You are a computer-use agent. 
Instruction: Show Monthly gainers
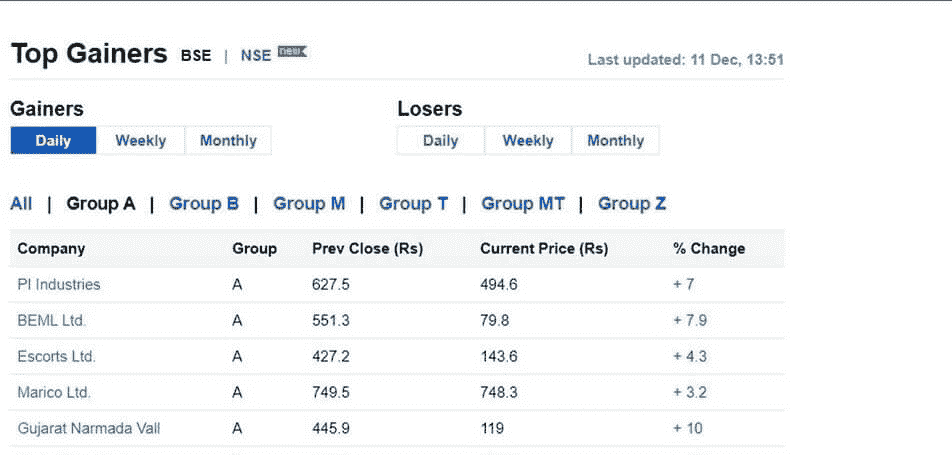228,140
